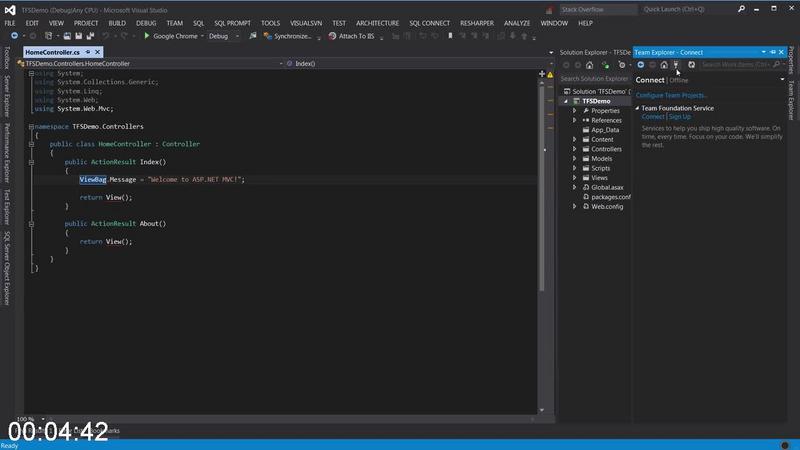Image resolution: width=800 pixels, height=450 pixels.
Task: Open the FILE menu
Action: point(10,23)
